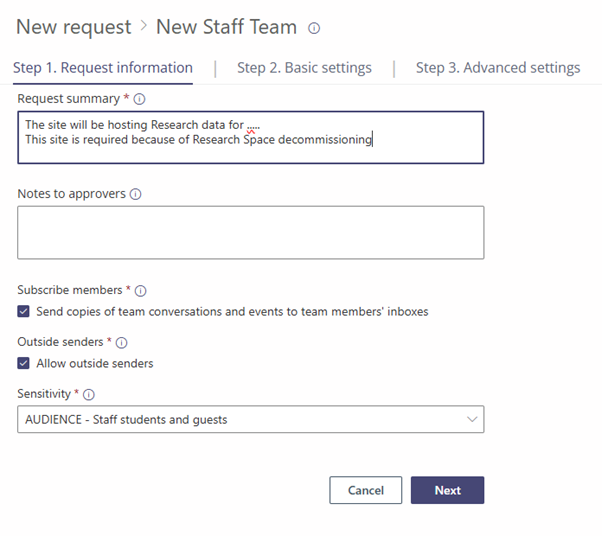Open the Sensitivity dropdown showing AUDIENCE
Viewport: 602px width, 536px height.
point(250,419)
